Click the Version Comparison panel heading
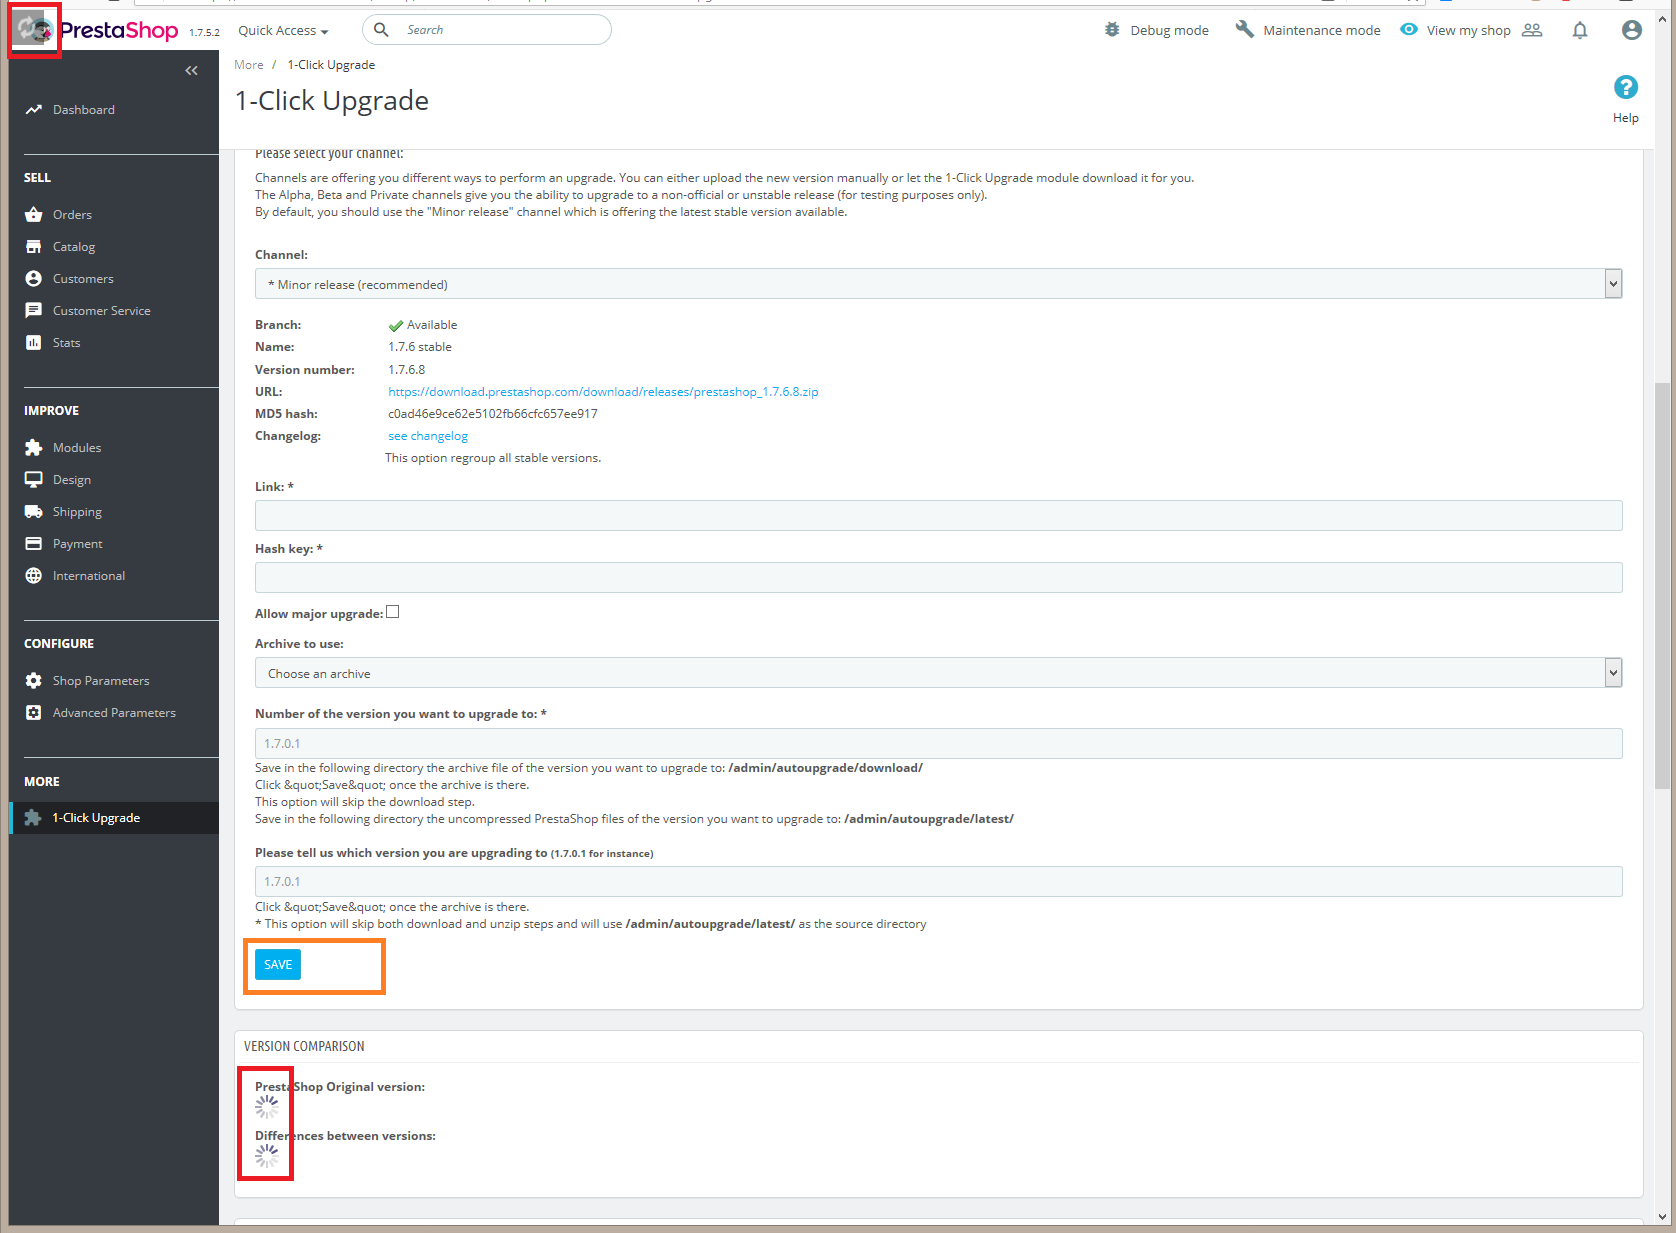1676x1233 pixels. [304, 1047]
